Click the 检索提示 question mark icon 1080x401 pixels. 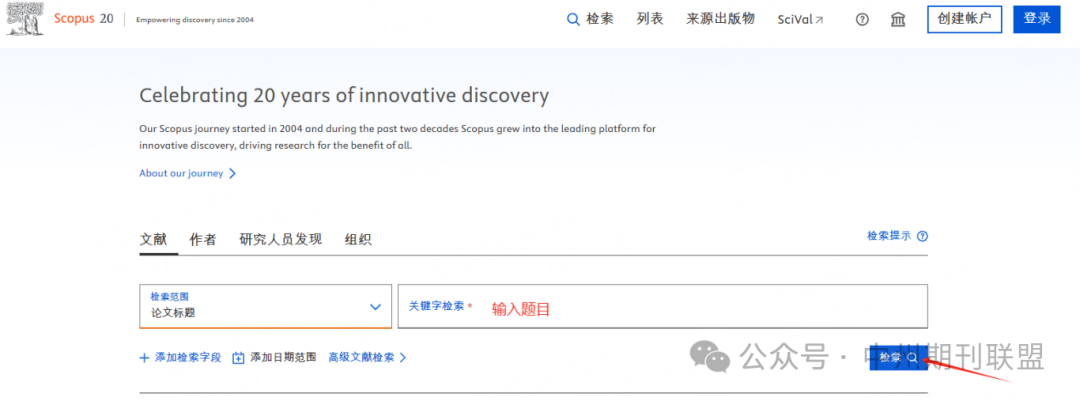[922, 236]
